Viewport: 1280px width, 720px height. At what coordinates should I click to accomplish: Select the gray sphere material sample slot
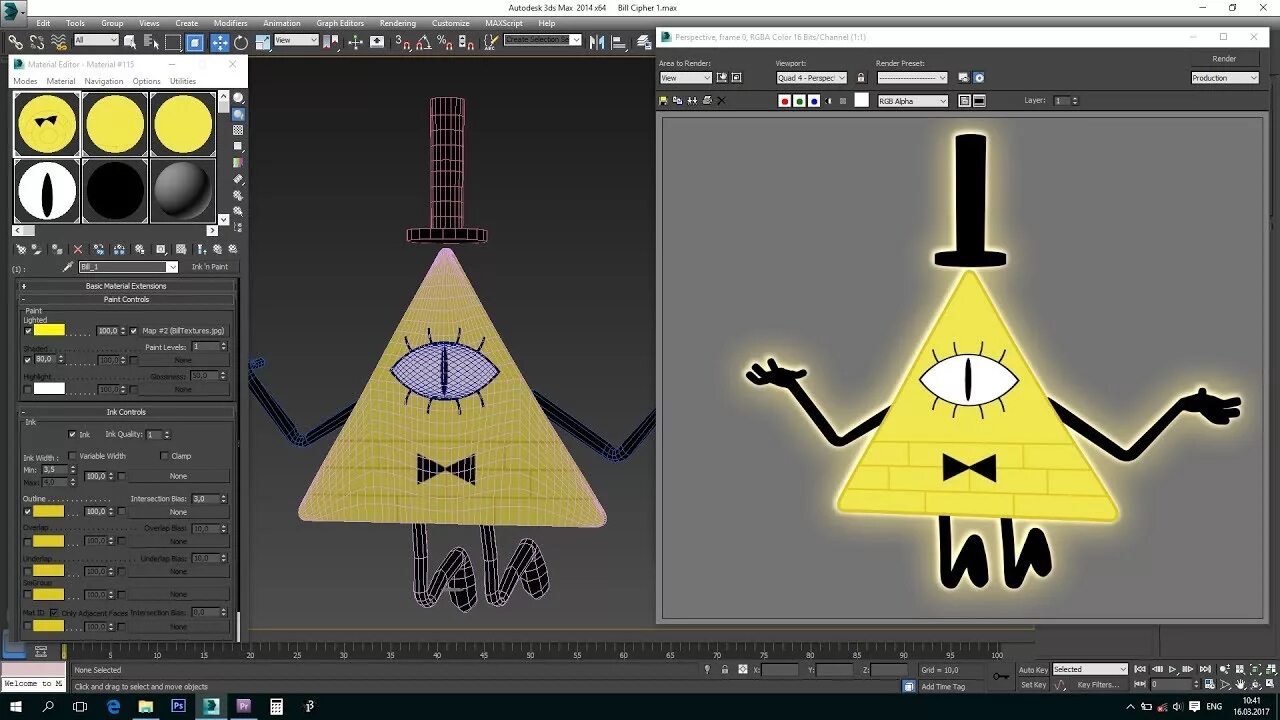[183, 191]
